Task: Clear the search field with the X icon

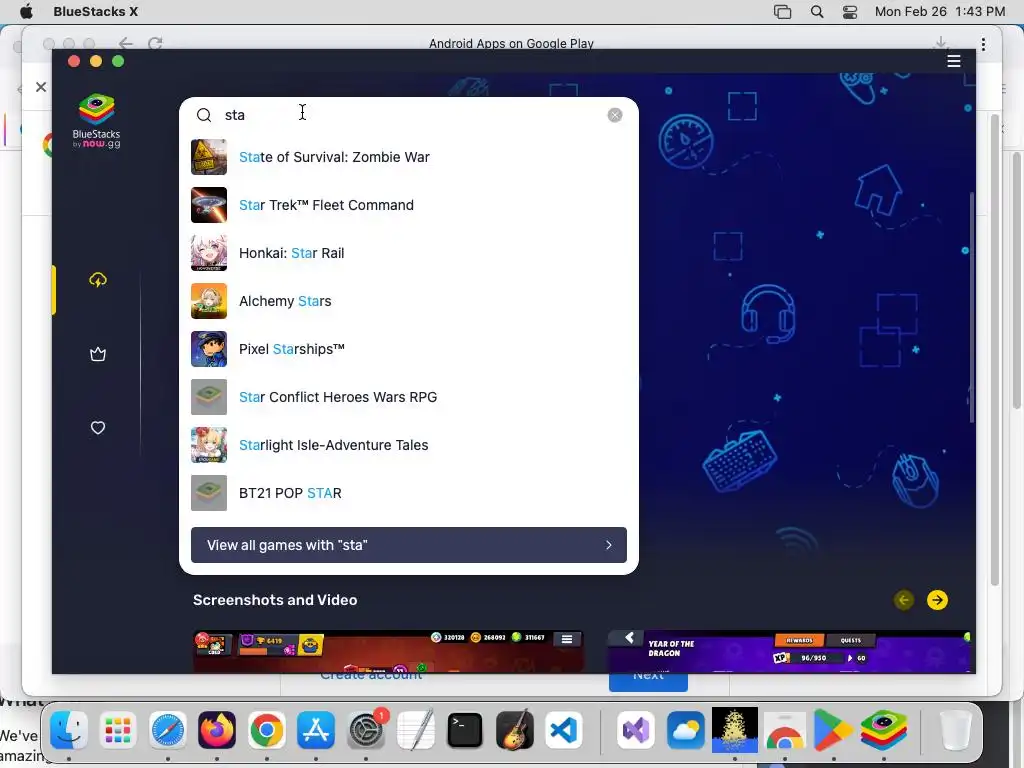Action: click(615, 115)
